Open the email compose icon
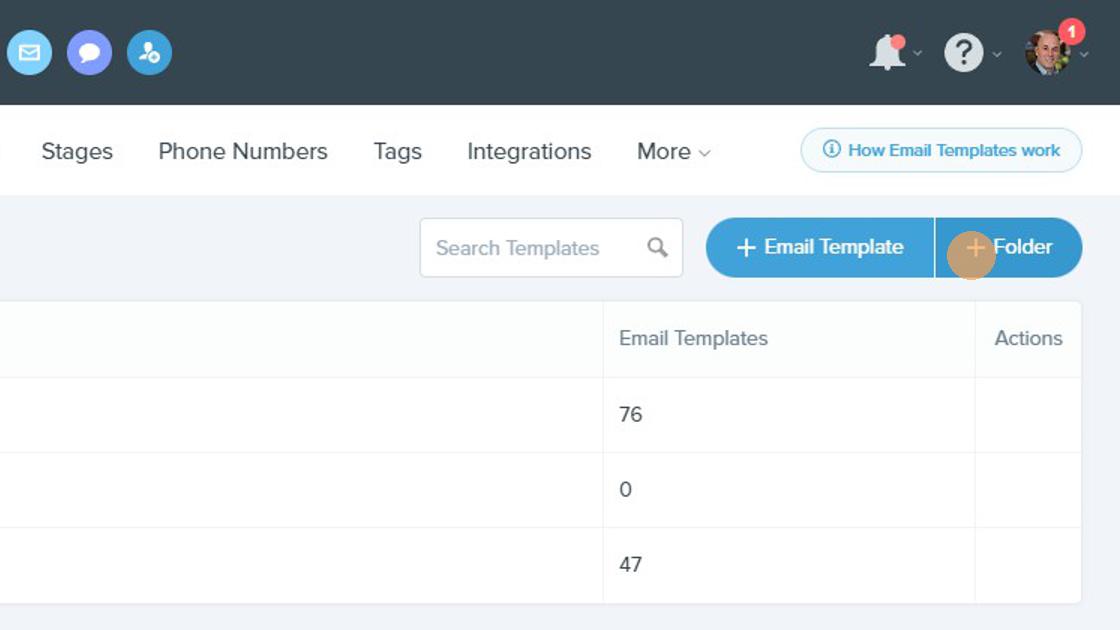Viewport: 1120px width, 630px height. tap(29, 52)
